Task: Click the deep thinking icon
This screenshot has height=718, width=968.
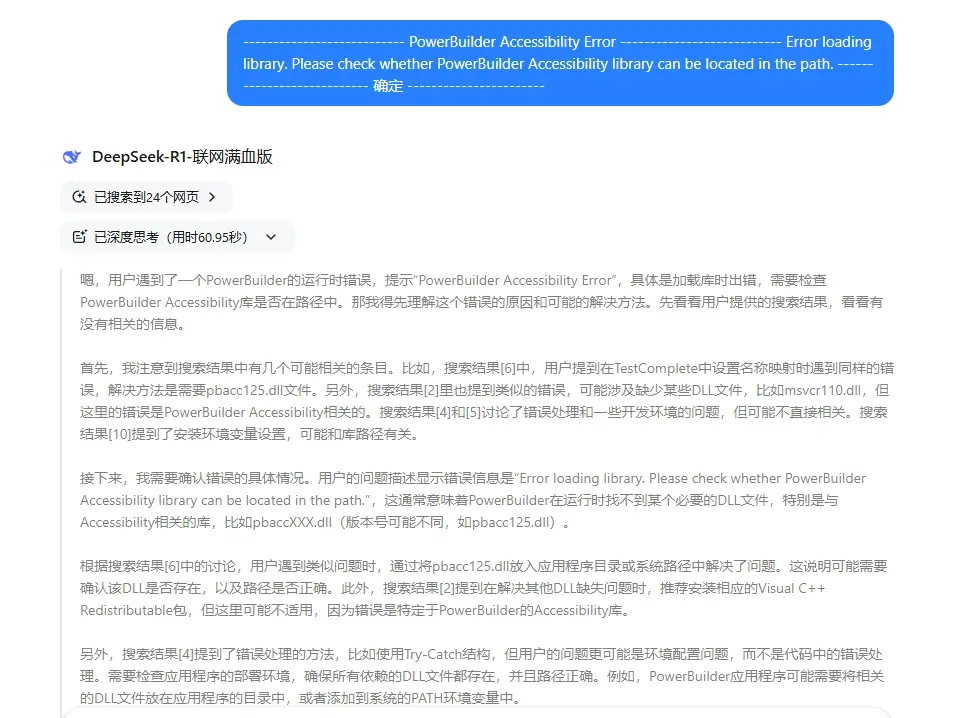Action: click(x=79, y=237)
